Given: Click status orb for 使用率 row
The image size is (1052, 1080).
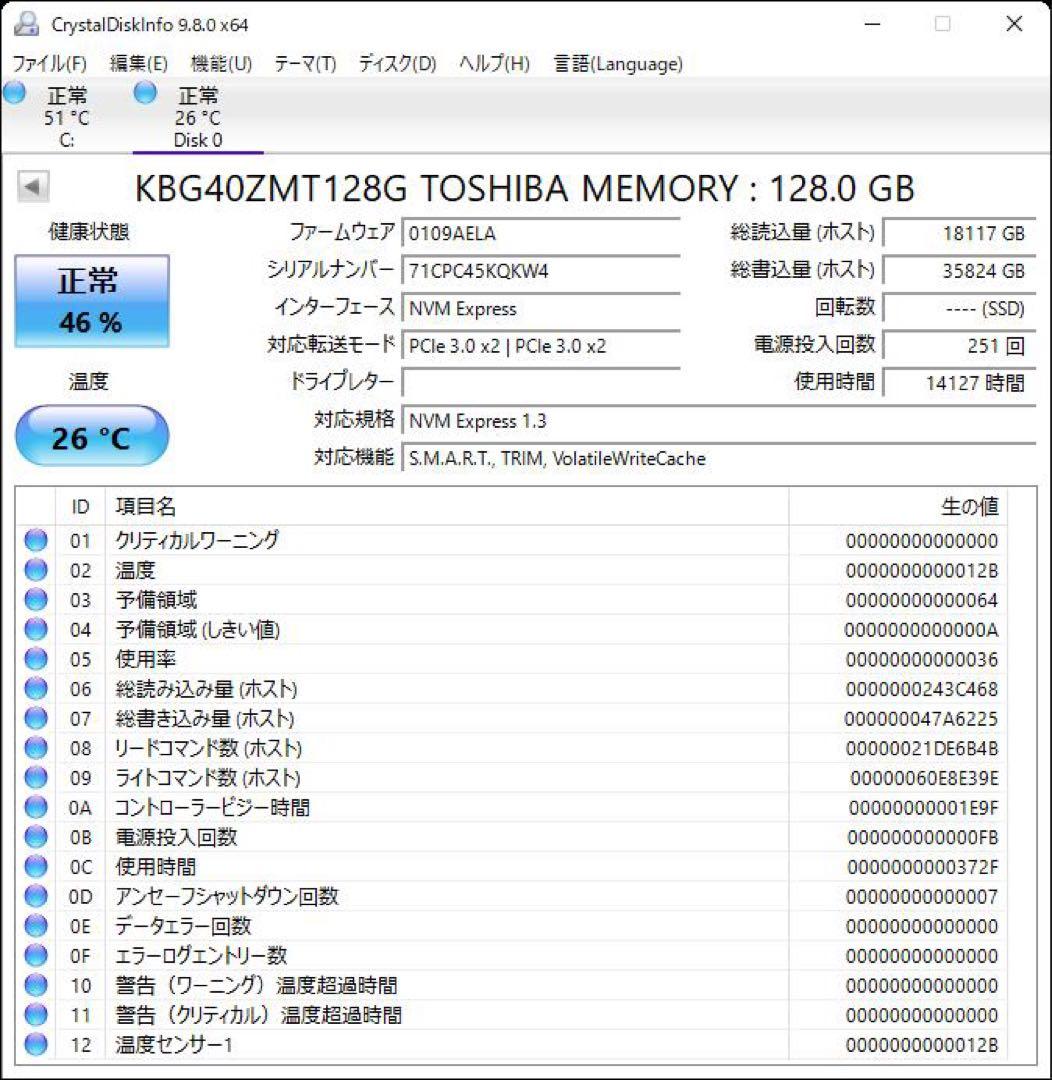Looking at the screenshot, I should point(36,659).
